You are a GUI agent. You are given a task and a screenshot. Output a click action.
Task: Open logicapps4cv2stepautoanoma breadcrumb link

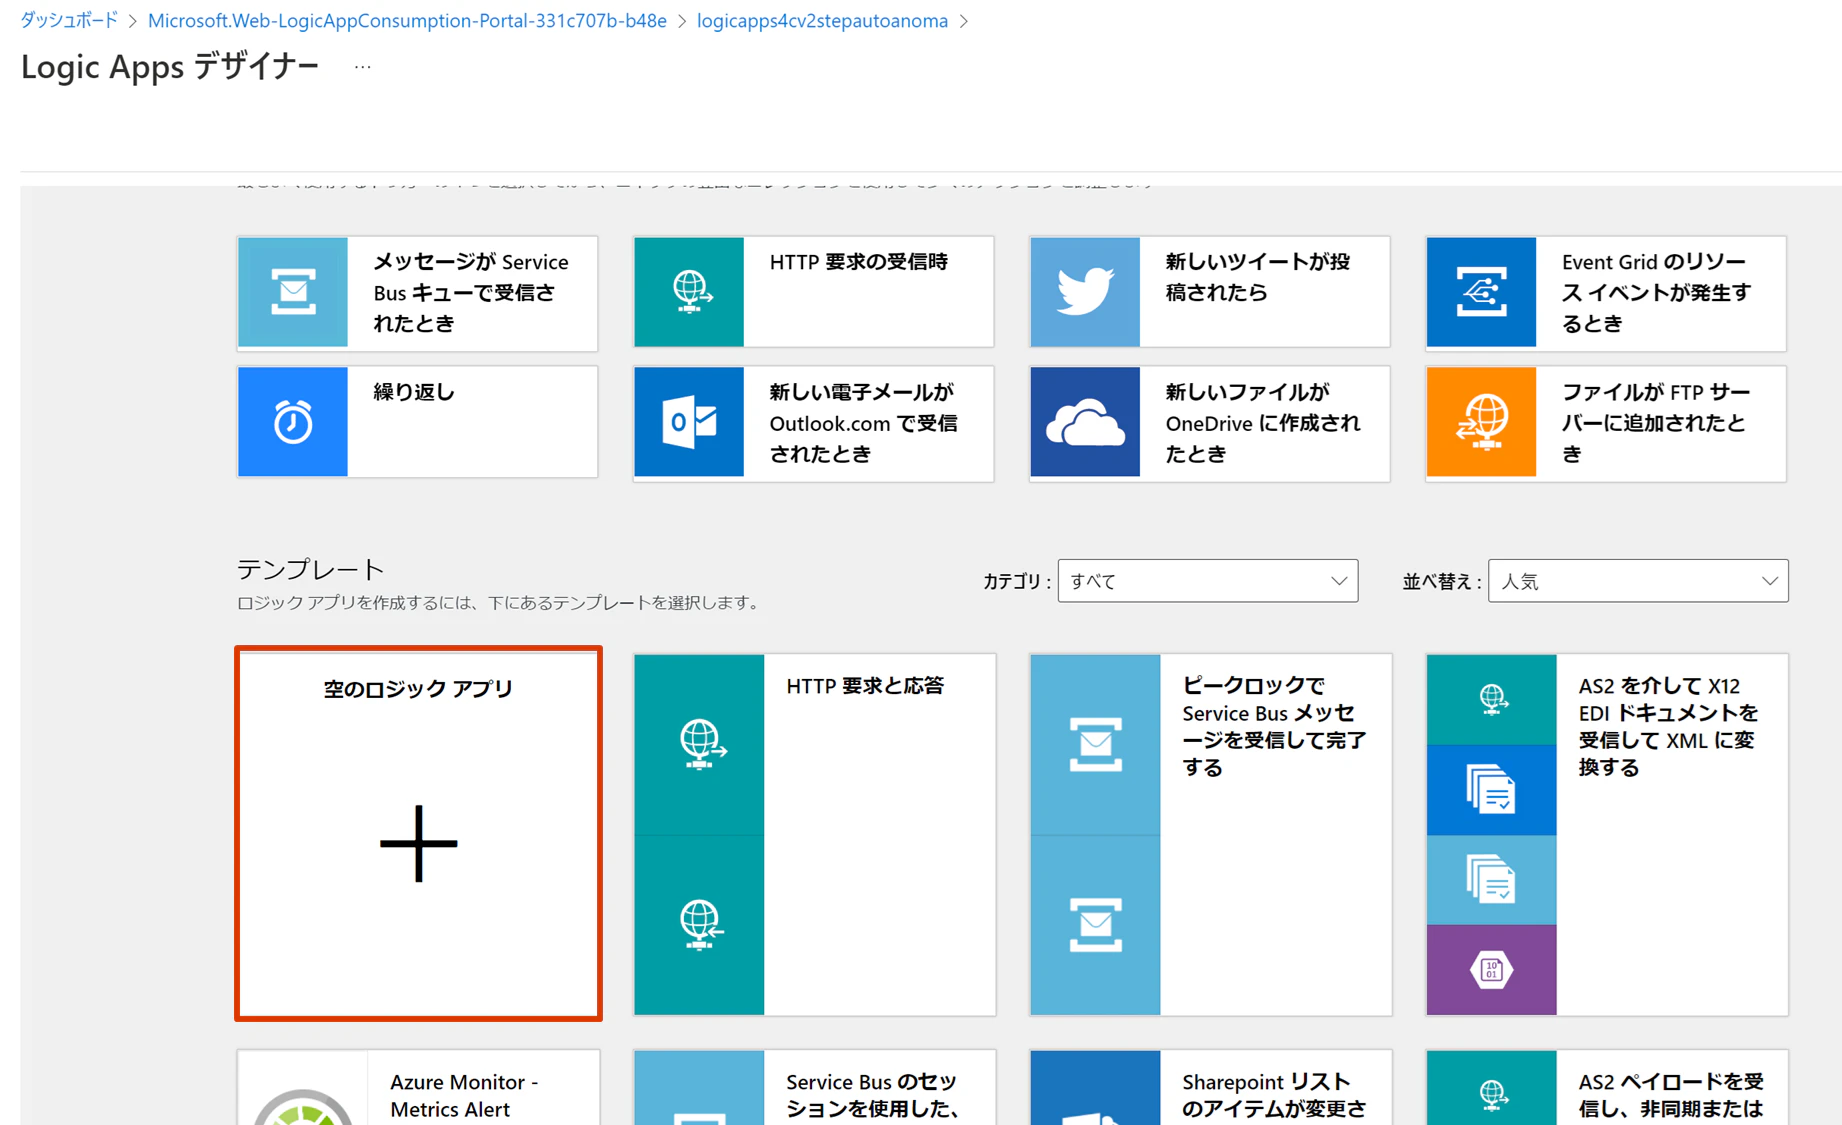pos(822,20)
